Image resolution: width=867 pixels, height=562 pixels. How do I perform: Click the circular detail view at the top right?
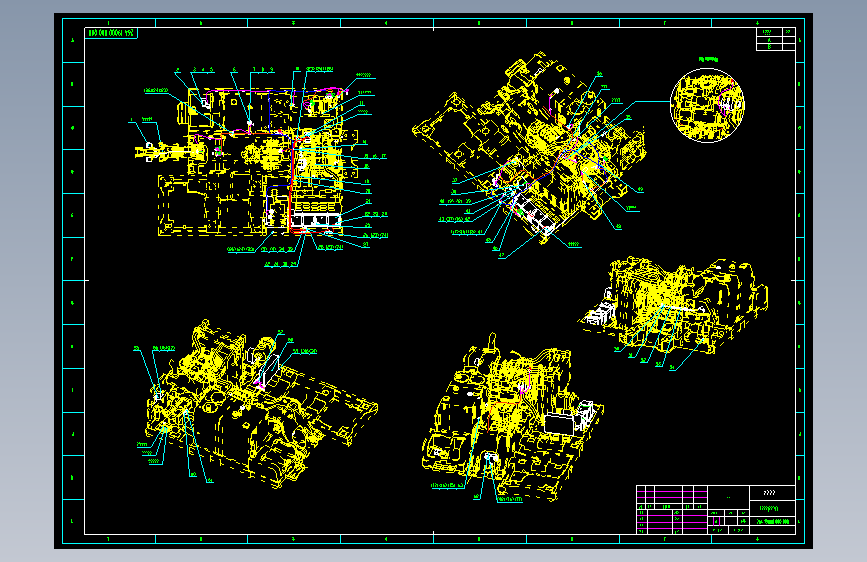click(707, 105)
